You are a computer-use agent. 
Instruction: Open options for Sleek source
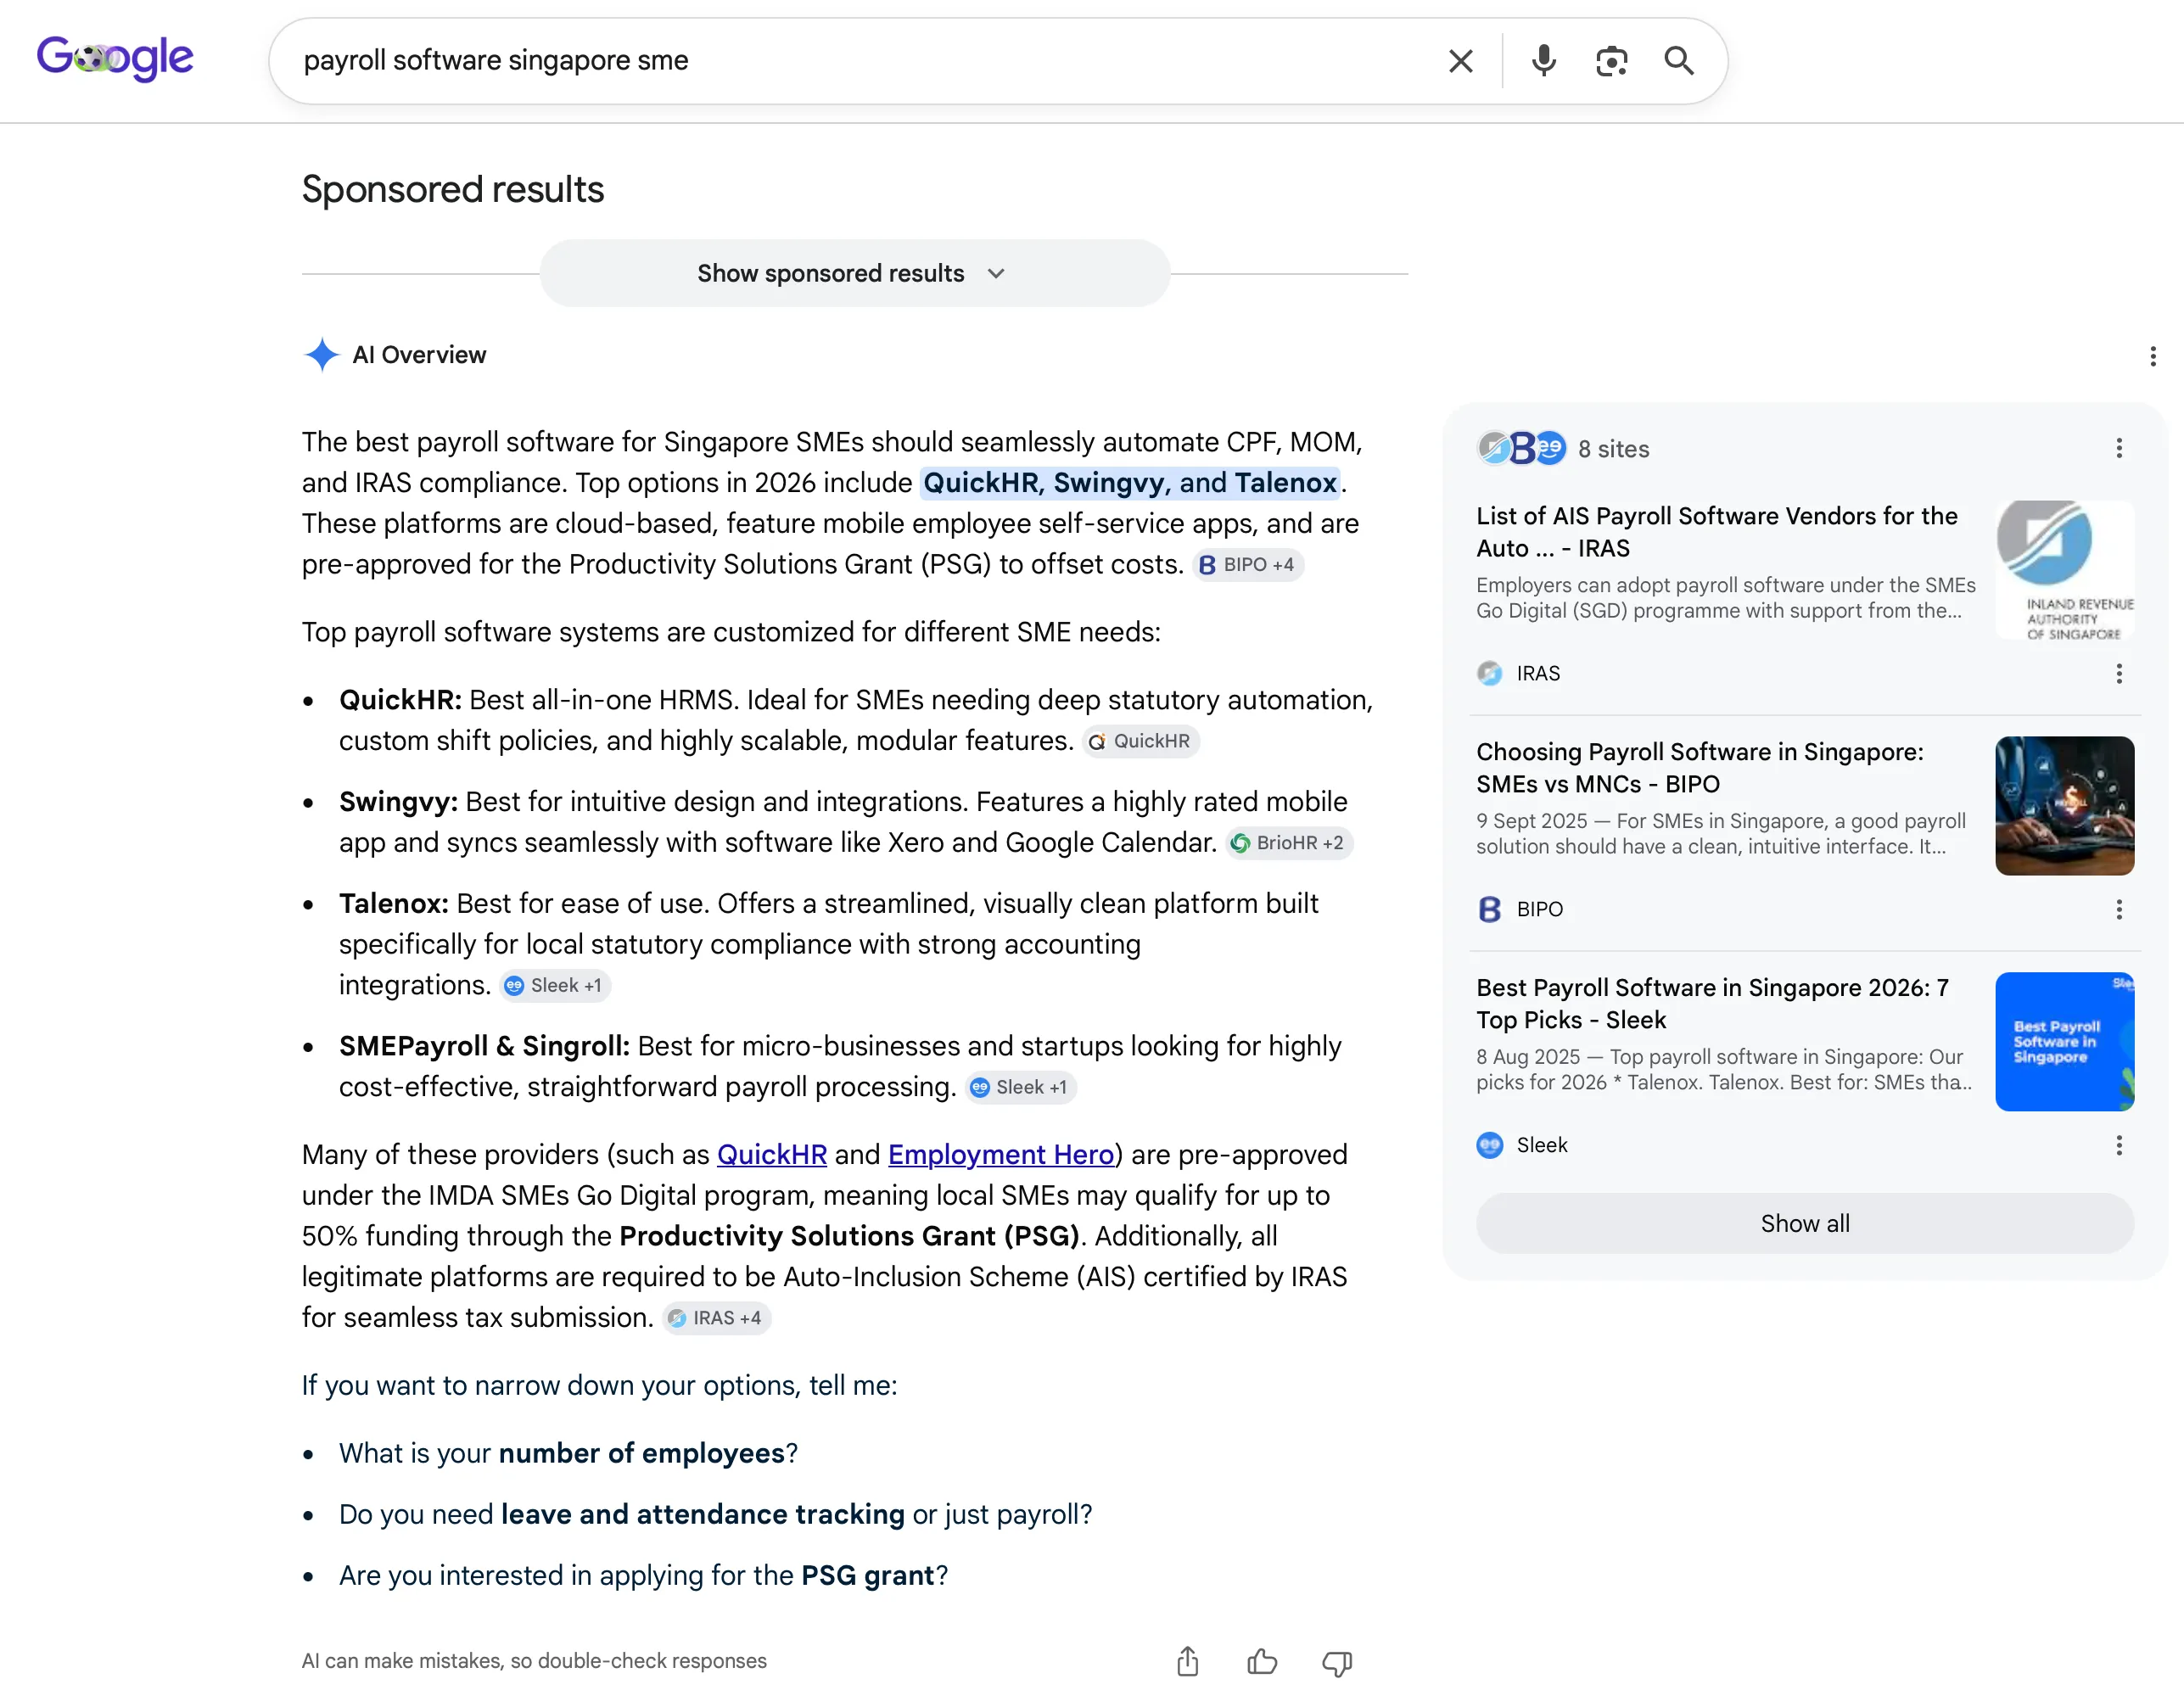click(2118, 1145)
